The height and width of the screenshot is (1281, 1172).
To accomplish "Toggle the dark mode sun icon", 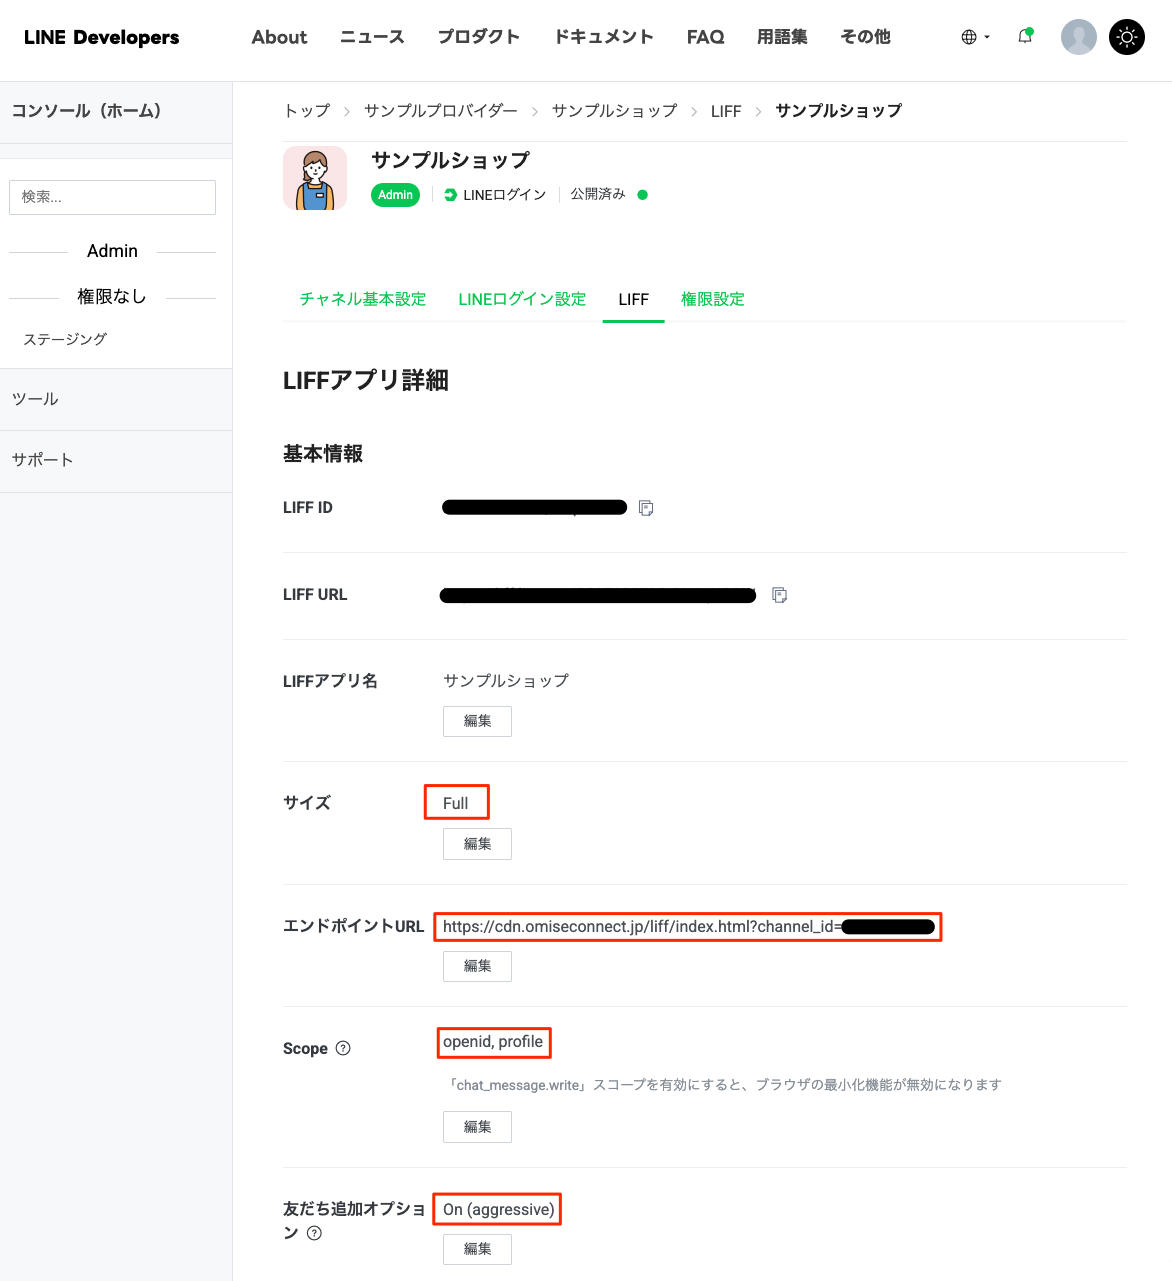I will 1127,37.
